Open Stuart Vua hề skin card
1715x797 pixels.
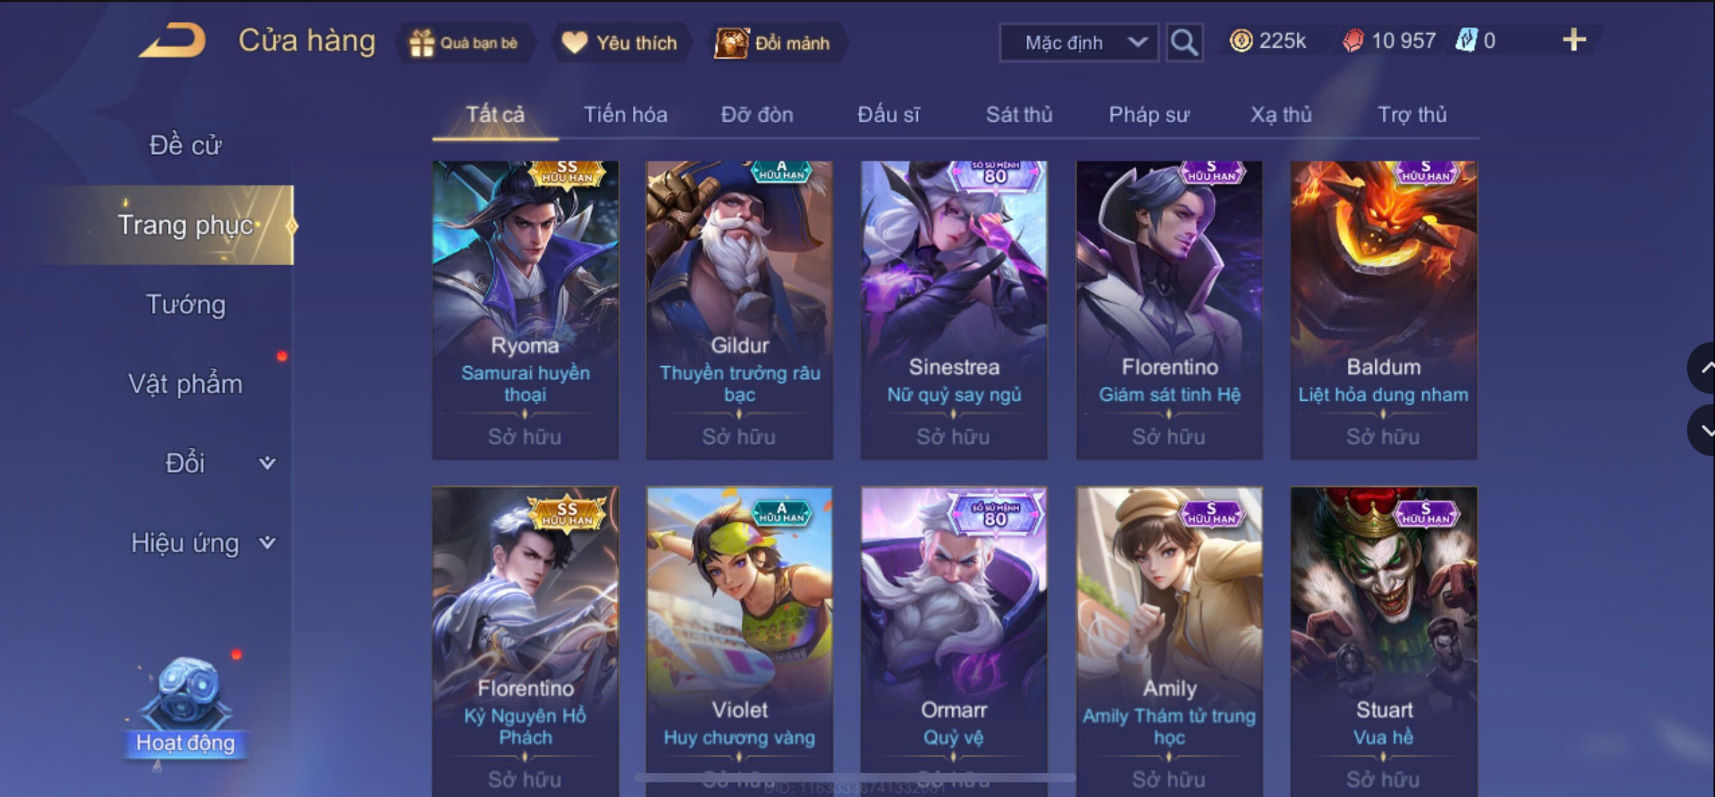pyautogui.click(x=1384, y=640)
